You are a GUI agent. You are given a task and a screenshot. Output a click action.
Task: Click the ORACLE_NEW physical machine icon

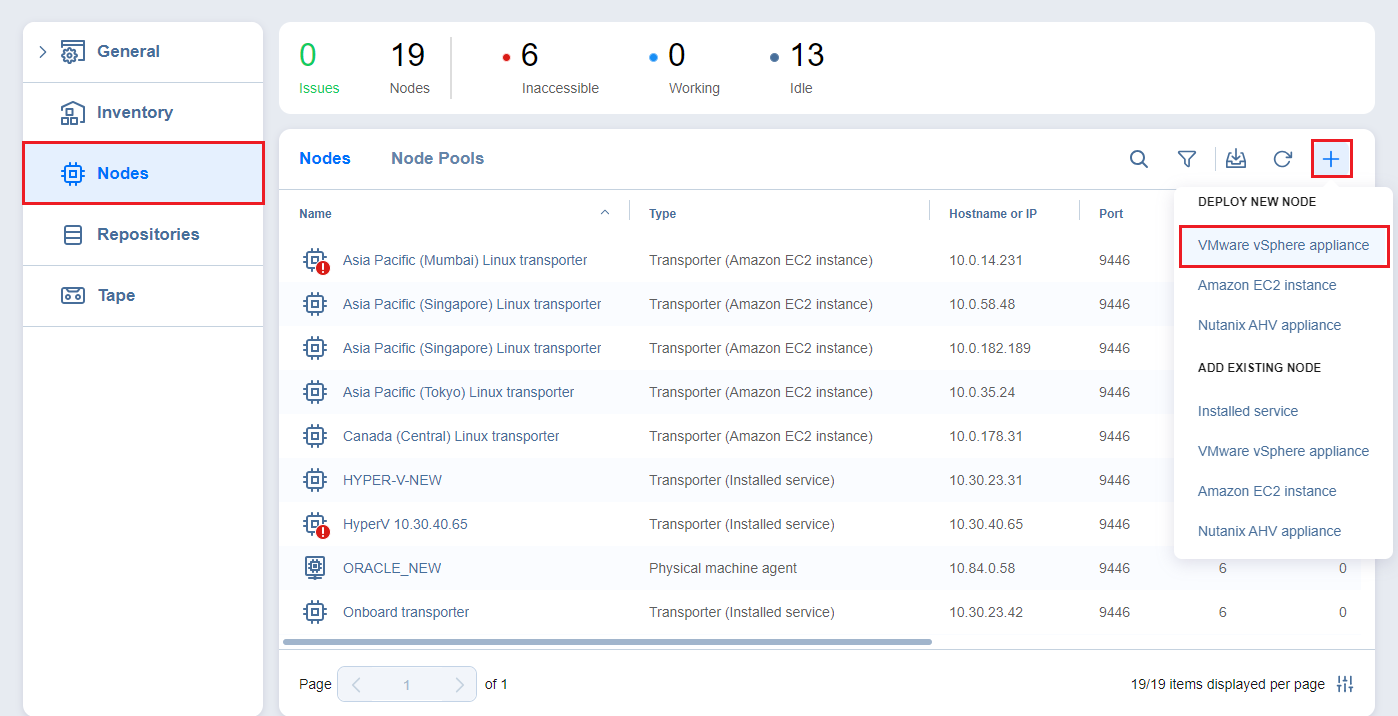pyautogui.click(x=315, y=568)
